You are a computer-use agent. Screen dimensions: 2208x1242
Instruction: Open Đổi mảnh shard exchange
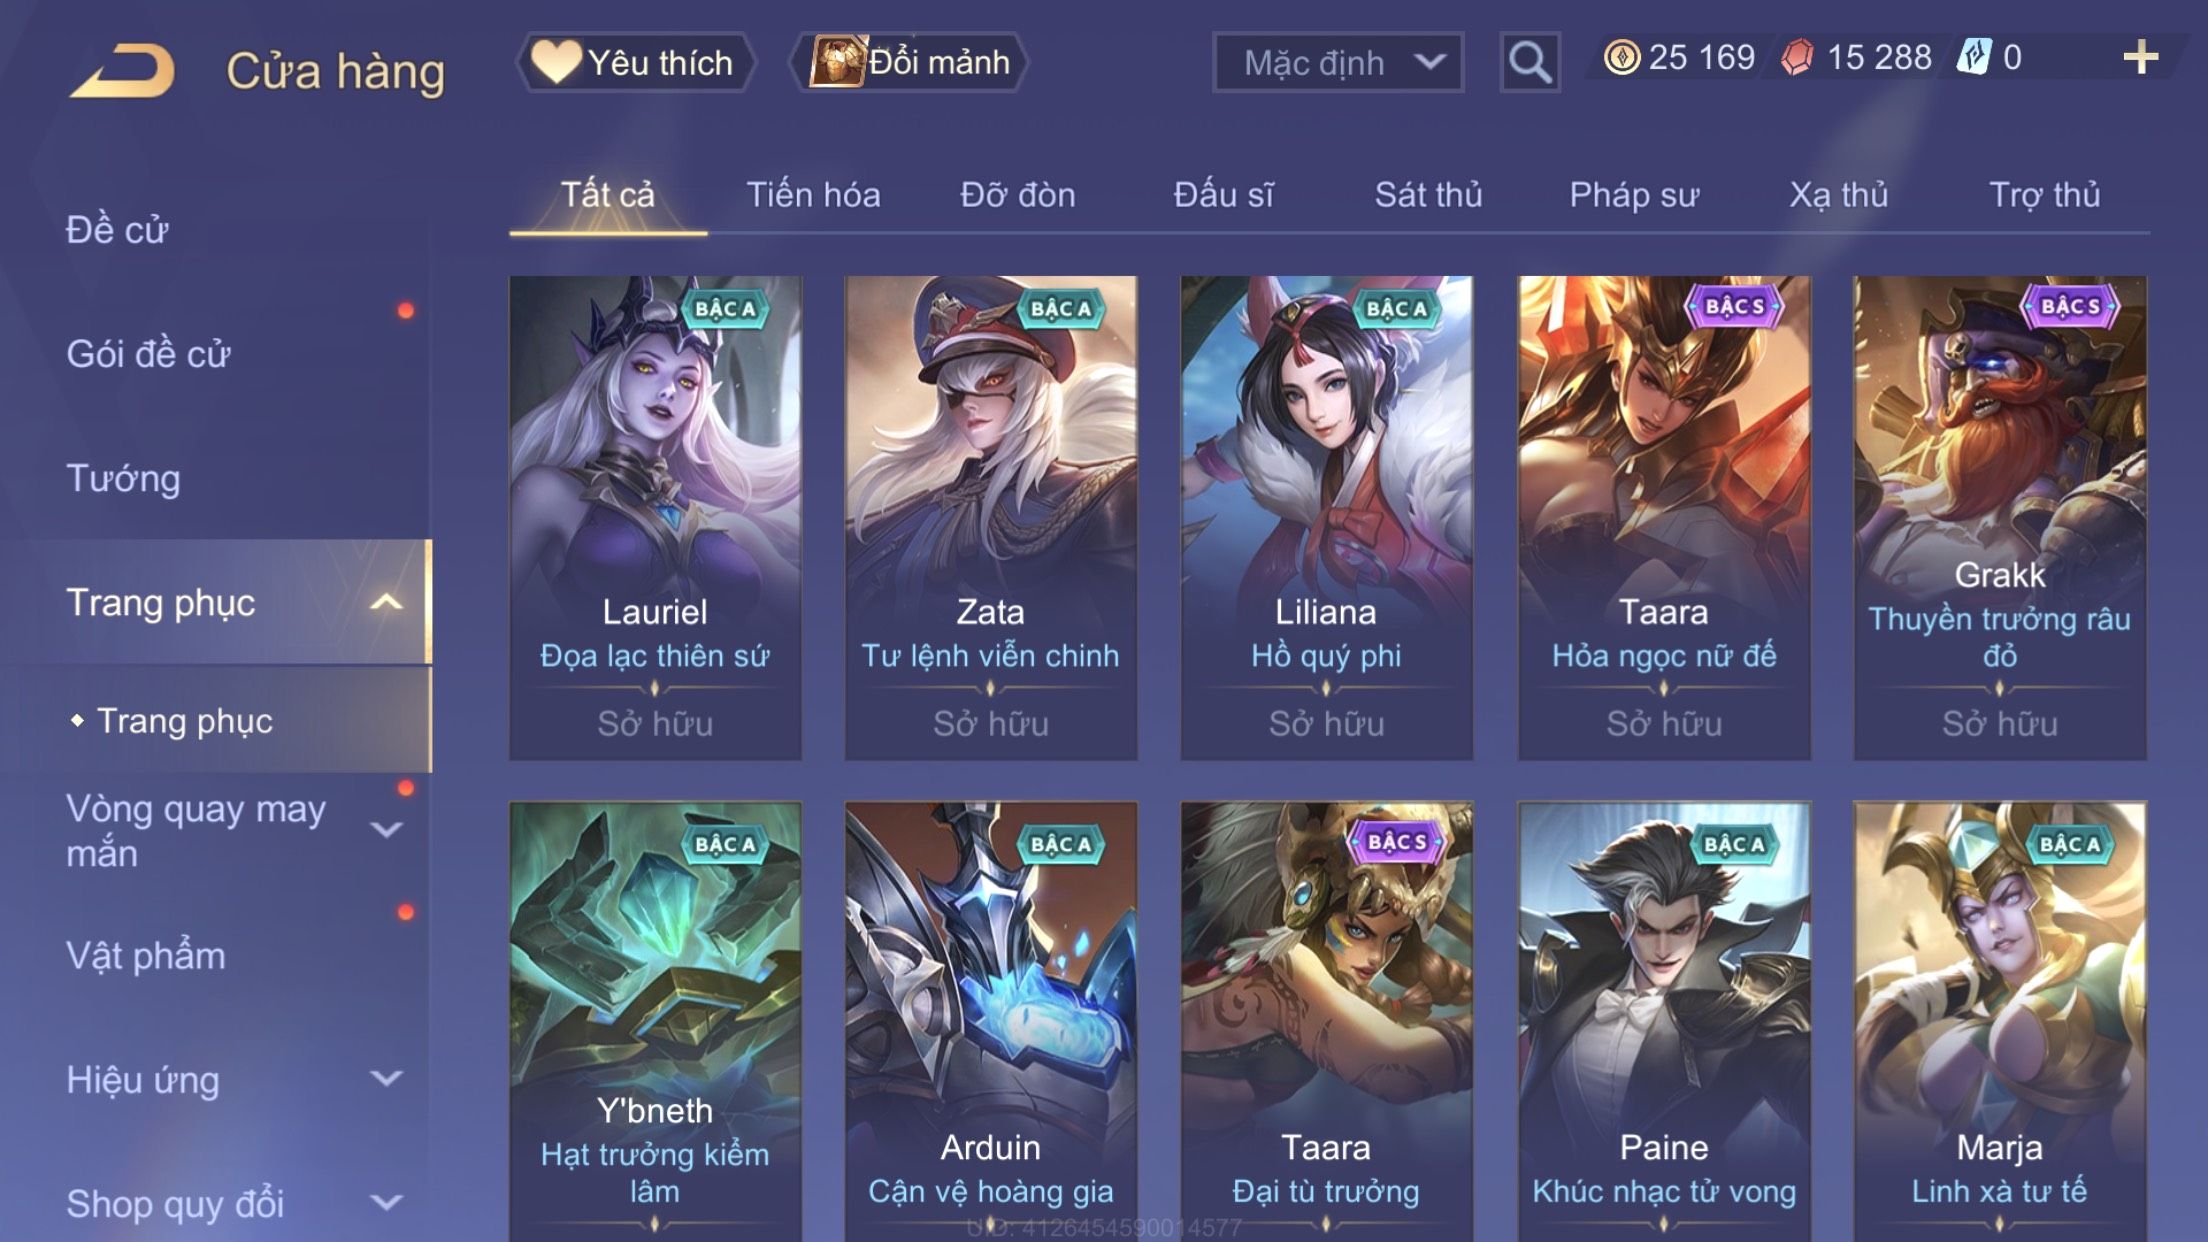pos(908,62)
